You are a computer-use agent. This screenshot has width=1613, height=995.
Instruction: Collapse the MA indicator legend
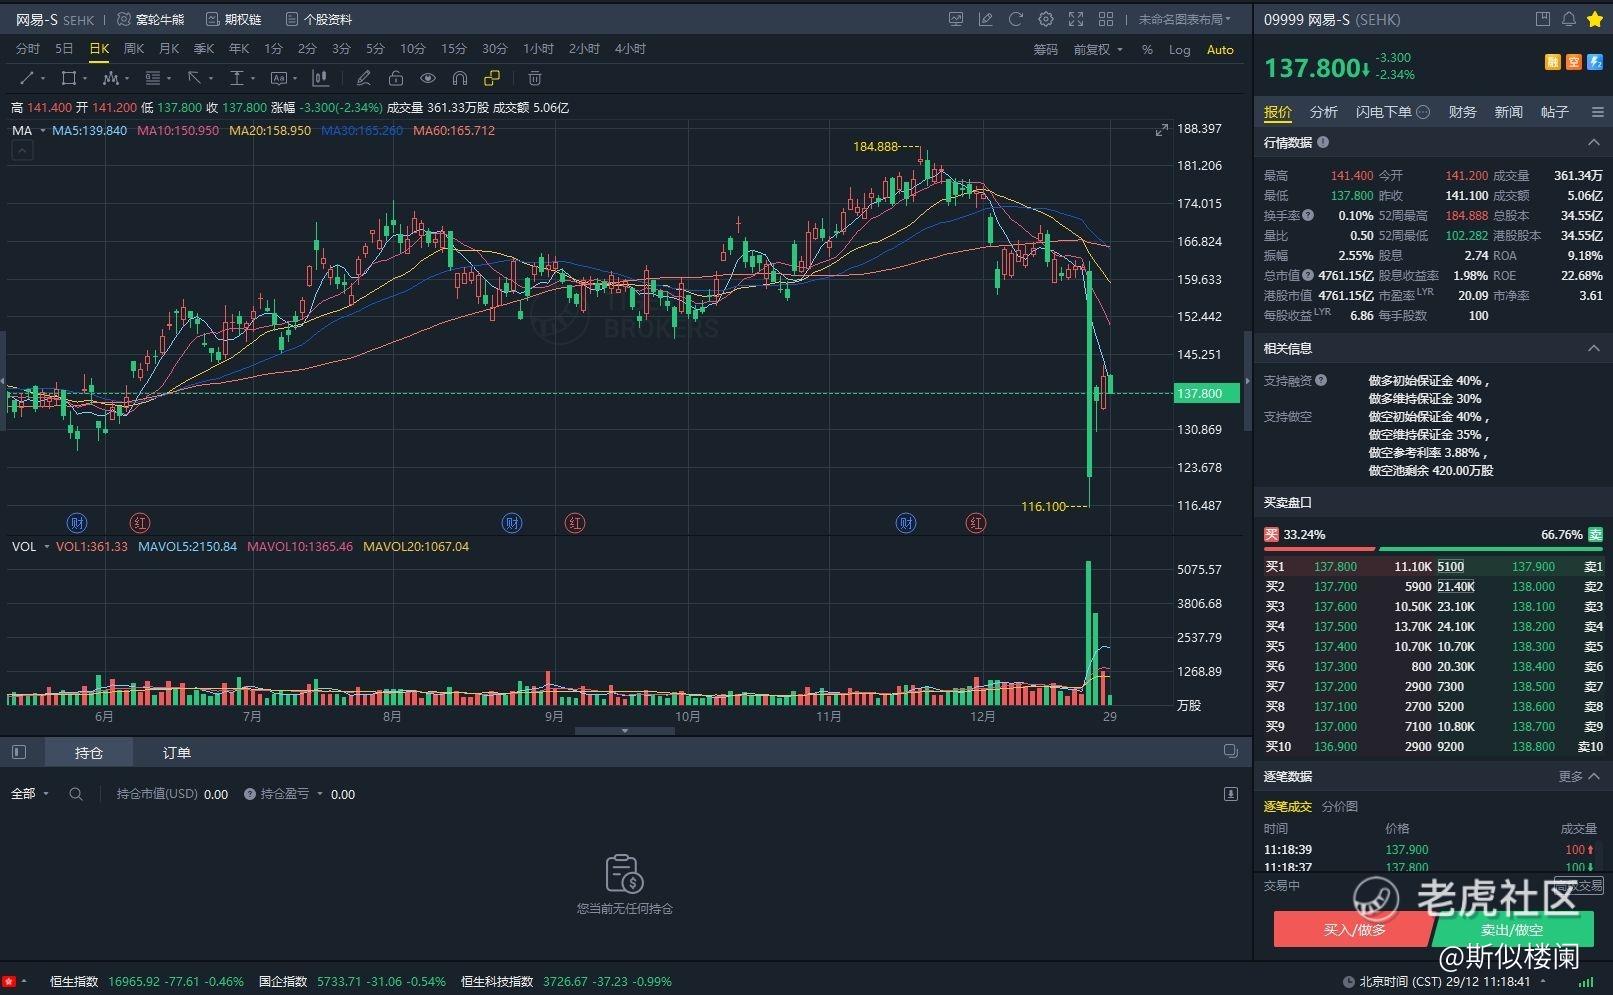22,151
